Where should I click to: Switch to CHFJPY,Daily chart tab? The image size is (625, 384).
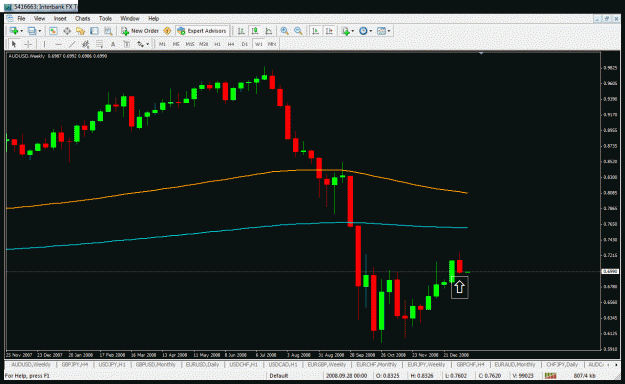point(562,364)
